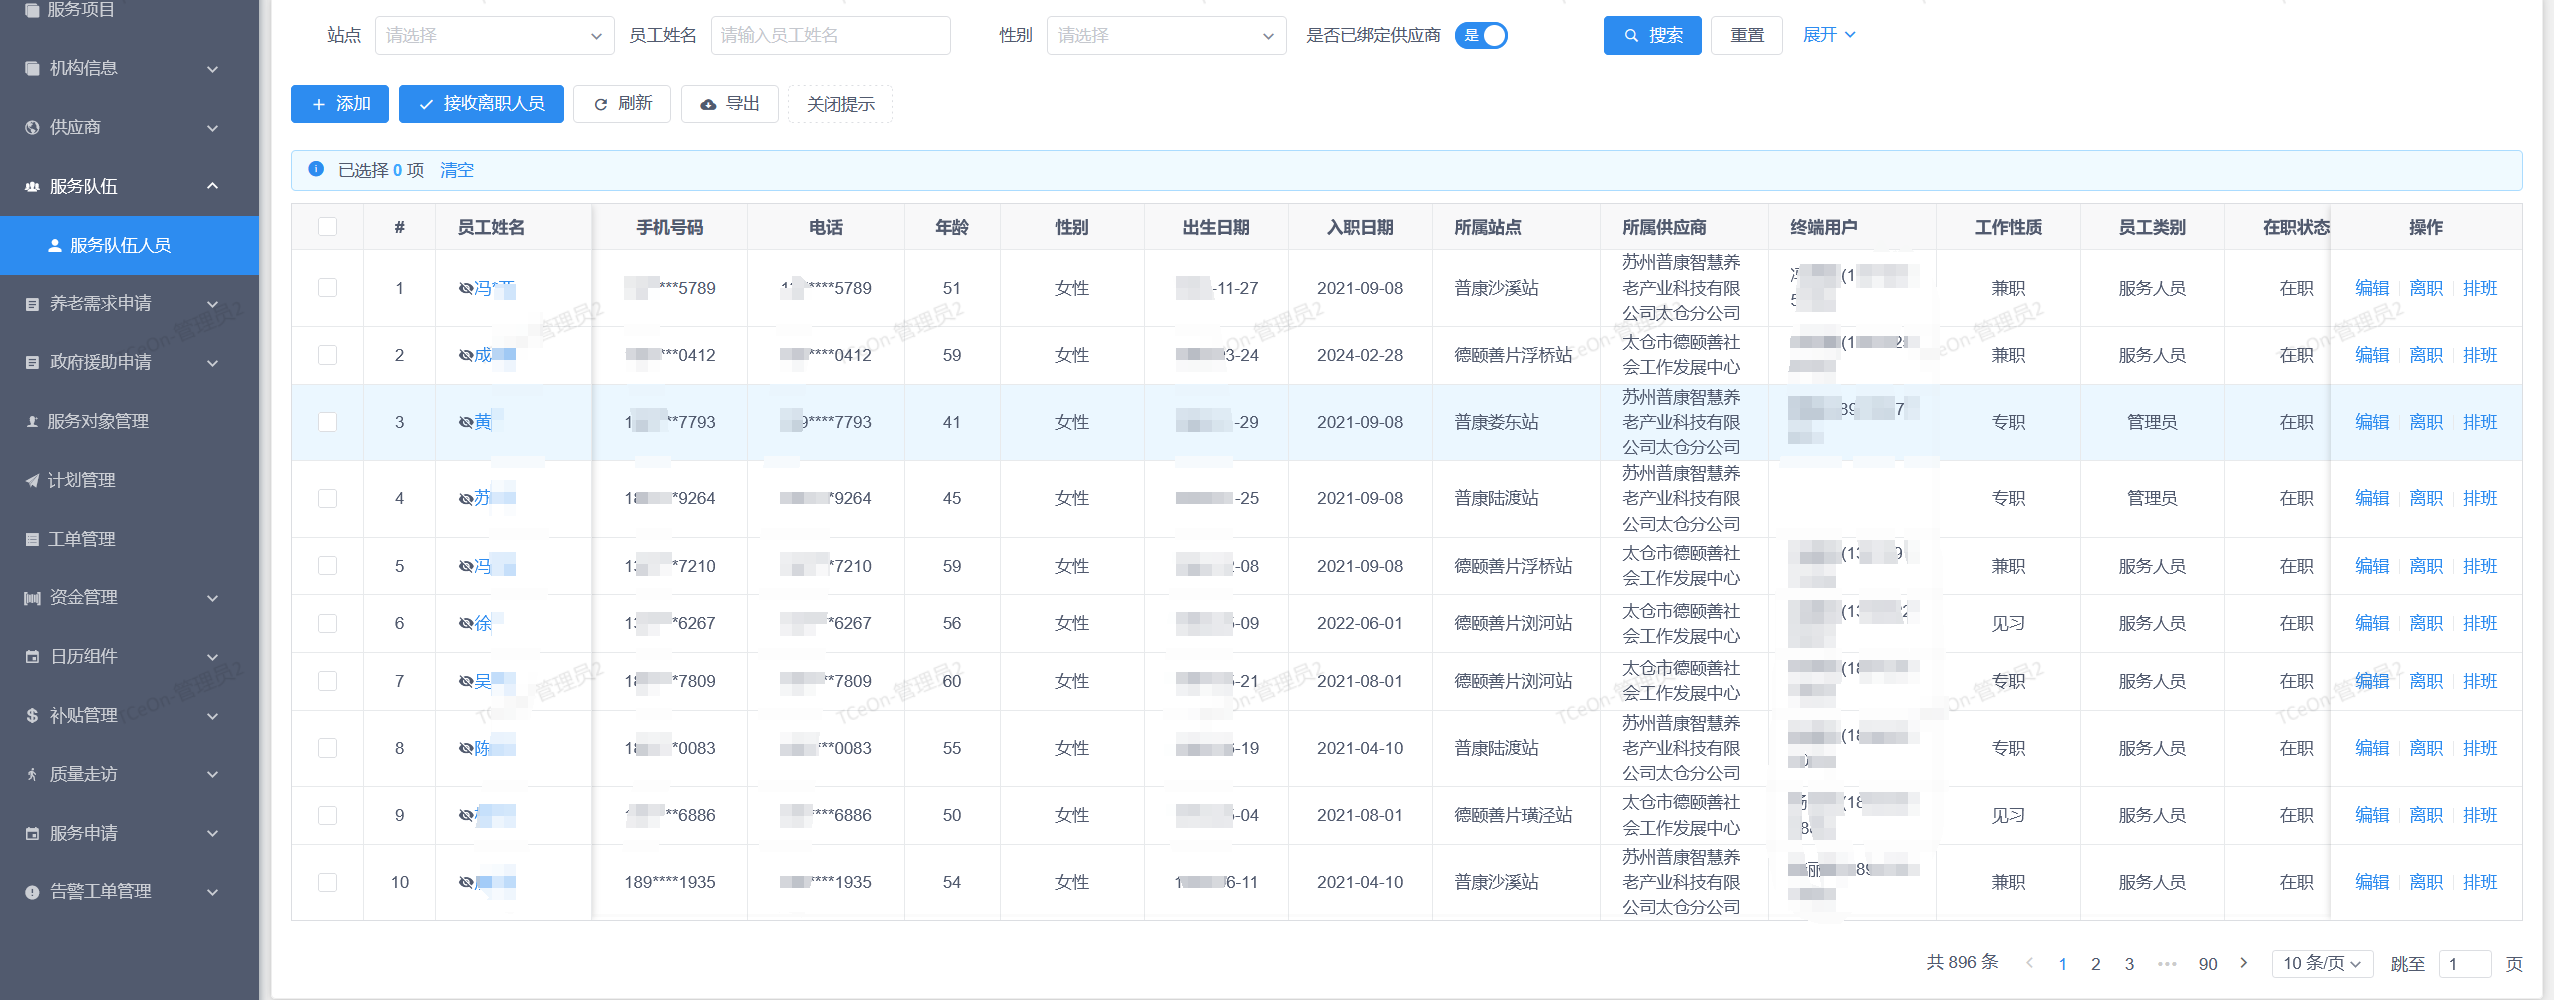Click the 计划管理 paper-plane icon
Image resolution: width=2554 pixels, height=1000 pixels.
pyautogui.click(x=32, y=480)
